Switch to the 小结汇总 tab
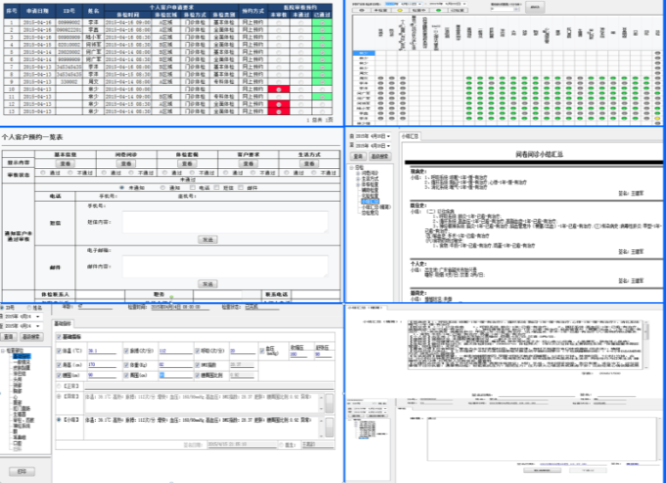 pyautogui.click(x=410, y=136)
